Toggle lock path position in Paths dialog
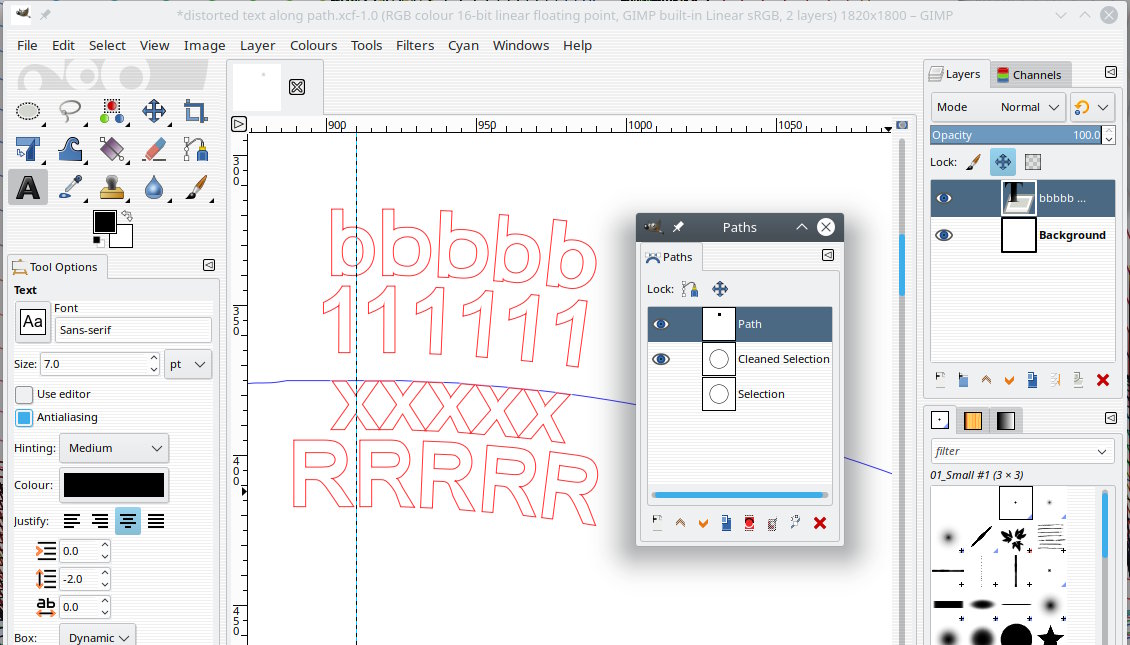The width and height of the screenshot is (1130, 645). (x=720, y=289)
